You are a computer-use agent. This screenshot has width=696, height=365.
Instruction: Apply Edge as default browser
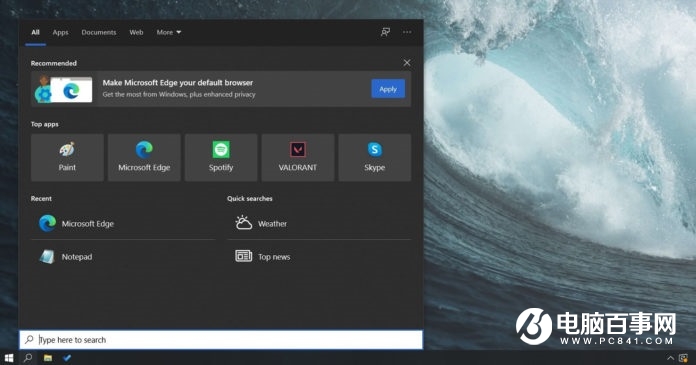(388, 89)
